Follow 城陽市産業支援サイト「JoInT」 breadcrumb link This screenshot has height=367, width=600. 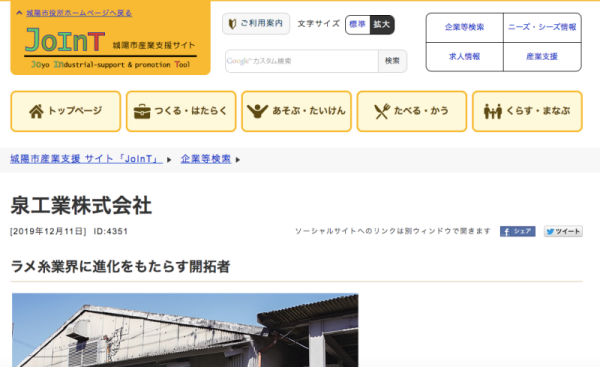pos(86,159)
